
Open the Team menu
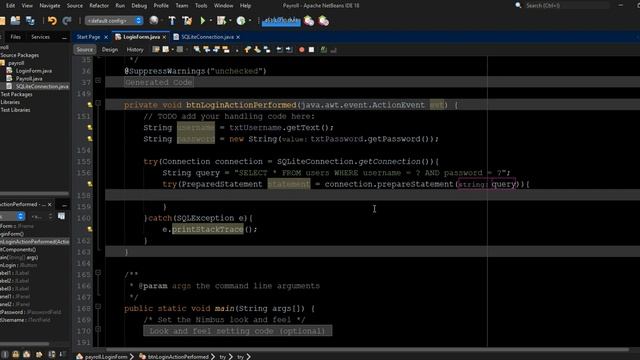(x=182, y=6)
